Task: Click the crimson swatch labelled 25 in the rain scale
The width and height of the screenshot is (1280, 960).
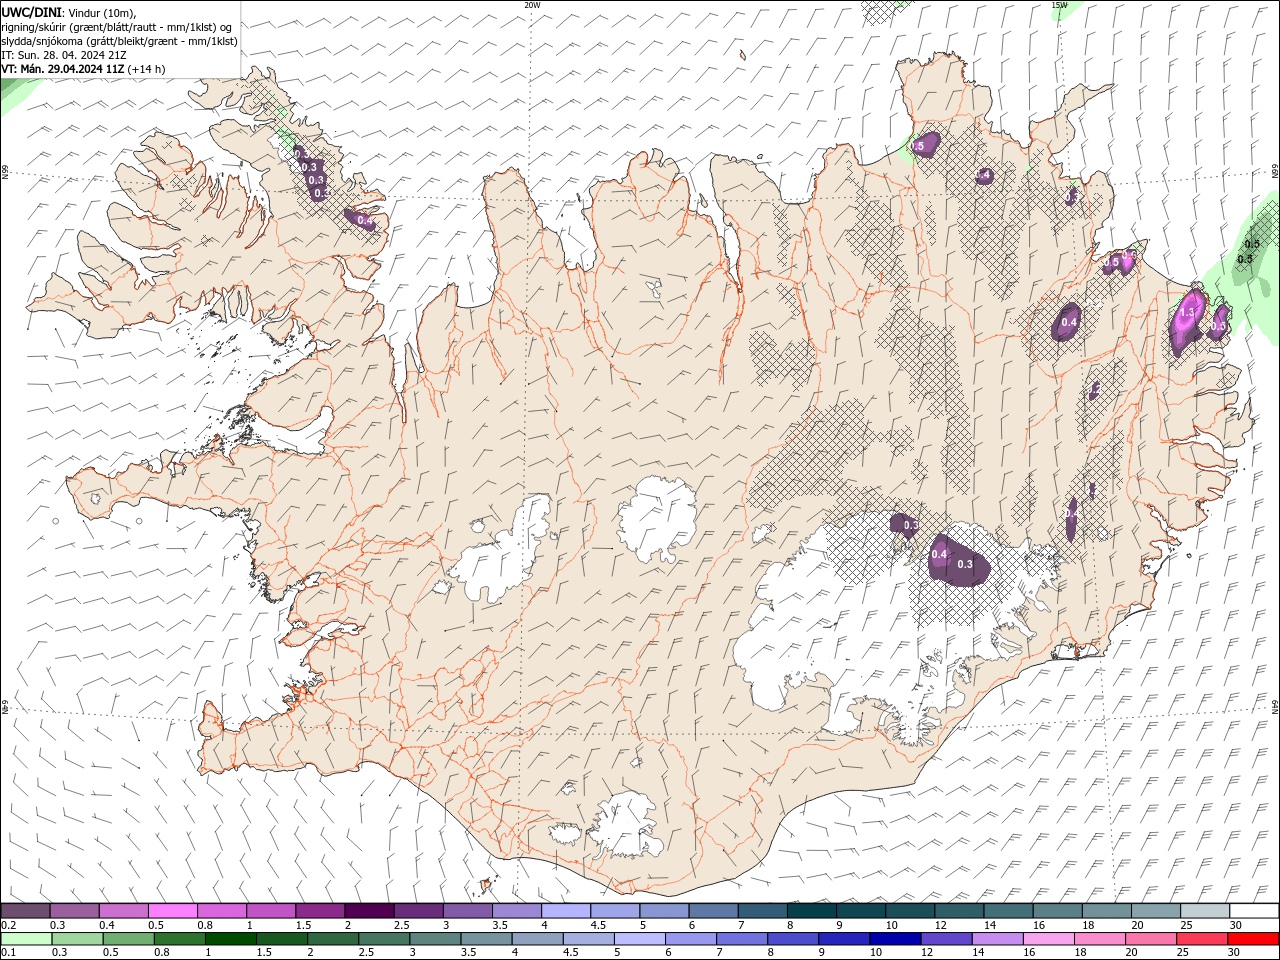Action: pyautogui.click(x=1202, y=939)
